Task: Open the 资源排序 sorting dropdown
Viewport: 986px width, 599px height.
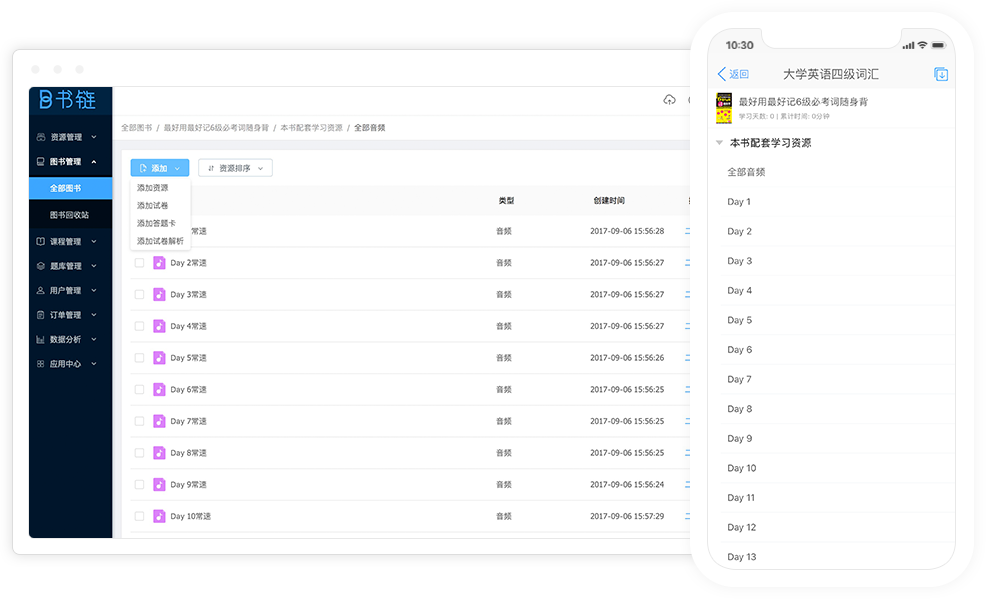Action: pyautogui.click(x=235, y=168)
